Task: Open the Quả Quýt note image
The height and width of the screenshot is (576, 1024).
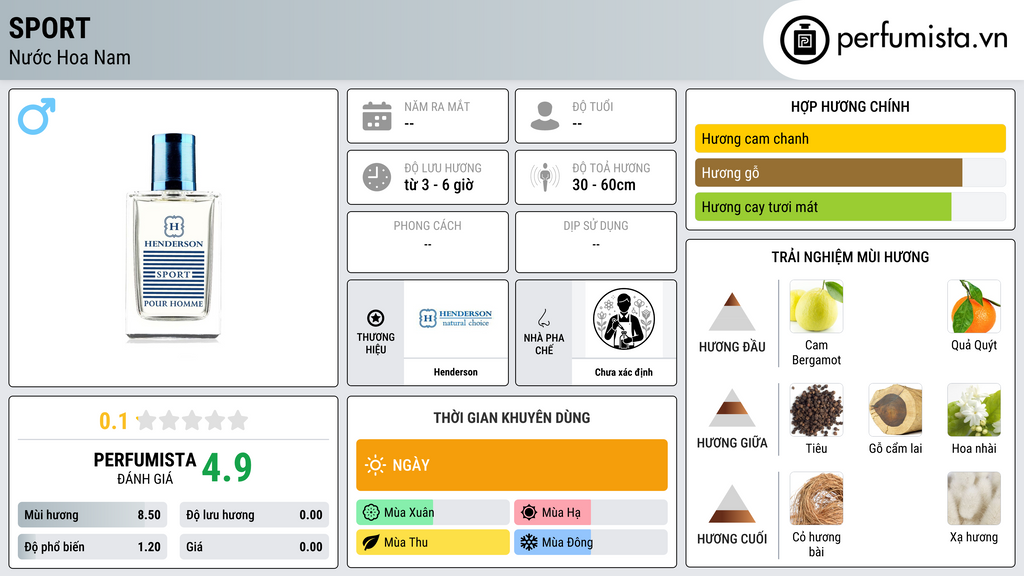Action: 974,306
